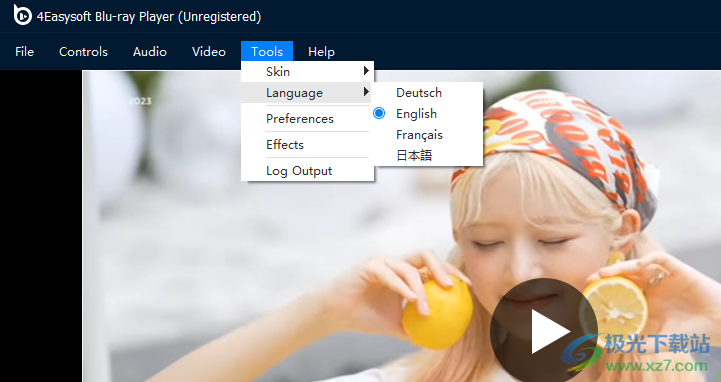Open the File menu
This screenshot has height=382, width=721.
[24, 51]
